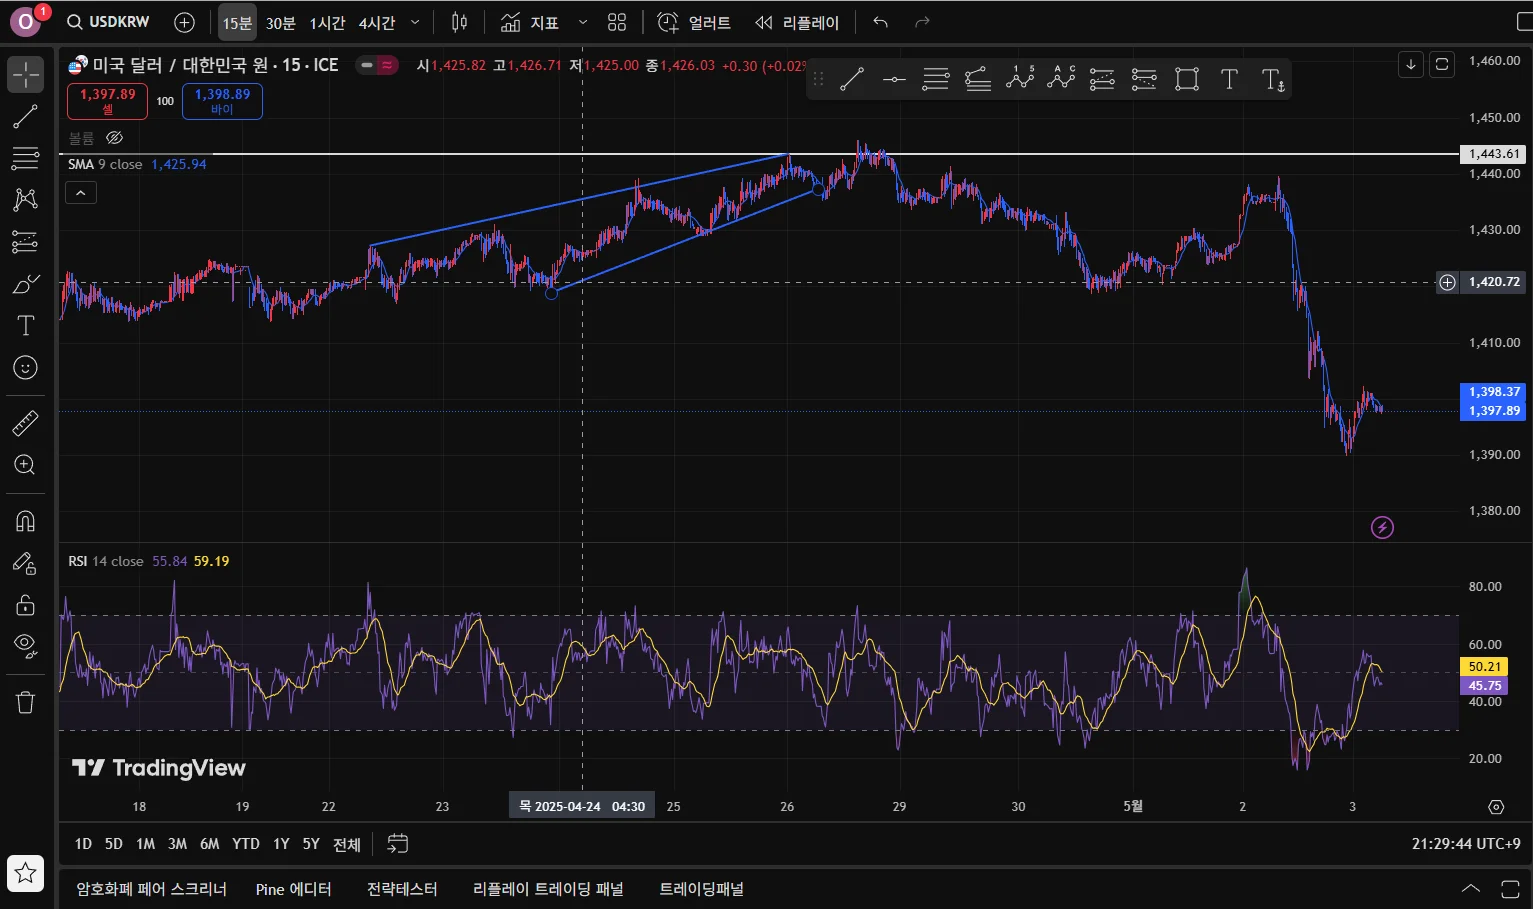Pick rectangle shape in floating toolbar
Screen dimensions: 1533x909
point(1187,79)
